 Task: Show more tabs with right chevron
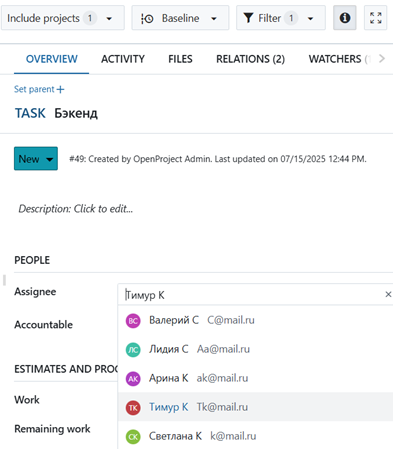[382, 59]
